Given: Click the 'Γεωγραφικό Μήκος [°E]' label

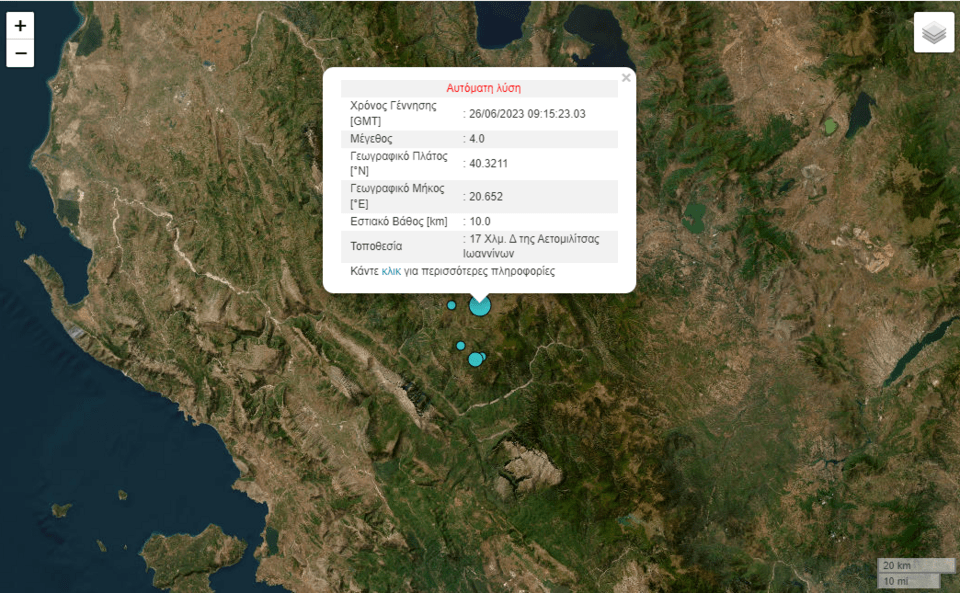Looking at the screenshot, I should click(397, 196).
